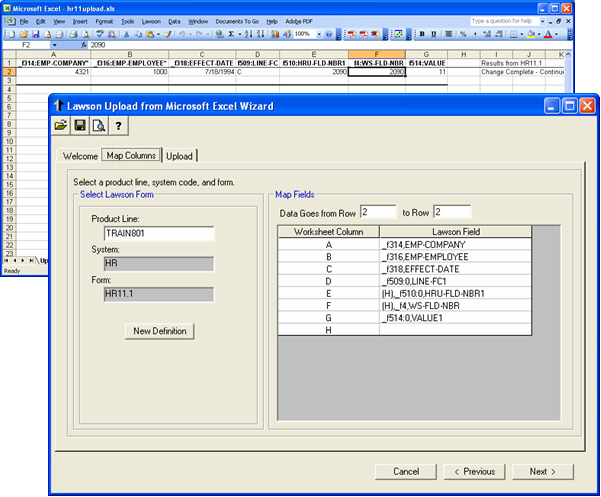Open the File menu in Excel

tap(24, 21)
